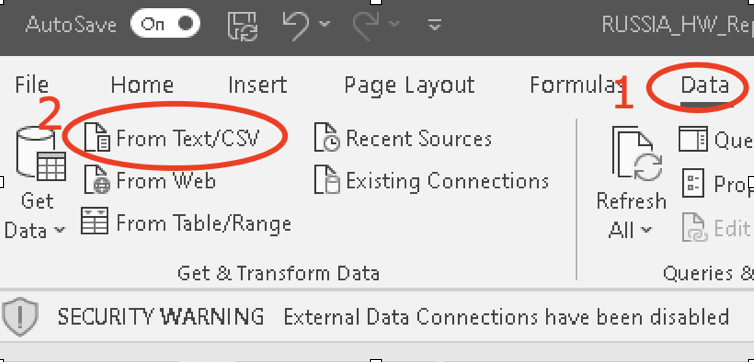
Task: Open the File menu tab
Action: click(31, 85)
